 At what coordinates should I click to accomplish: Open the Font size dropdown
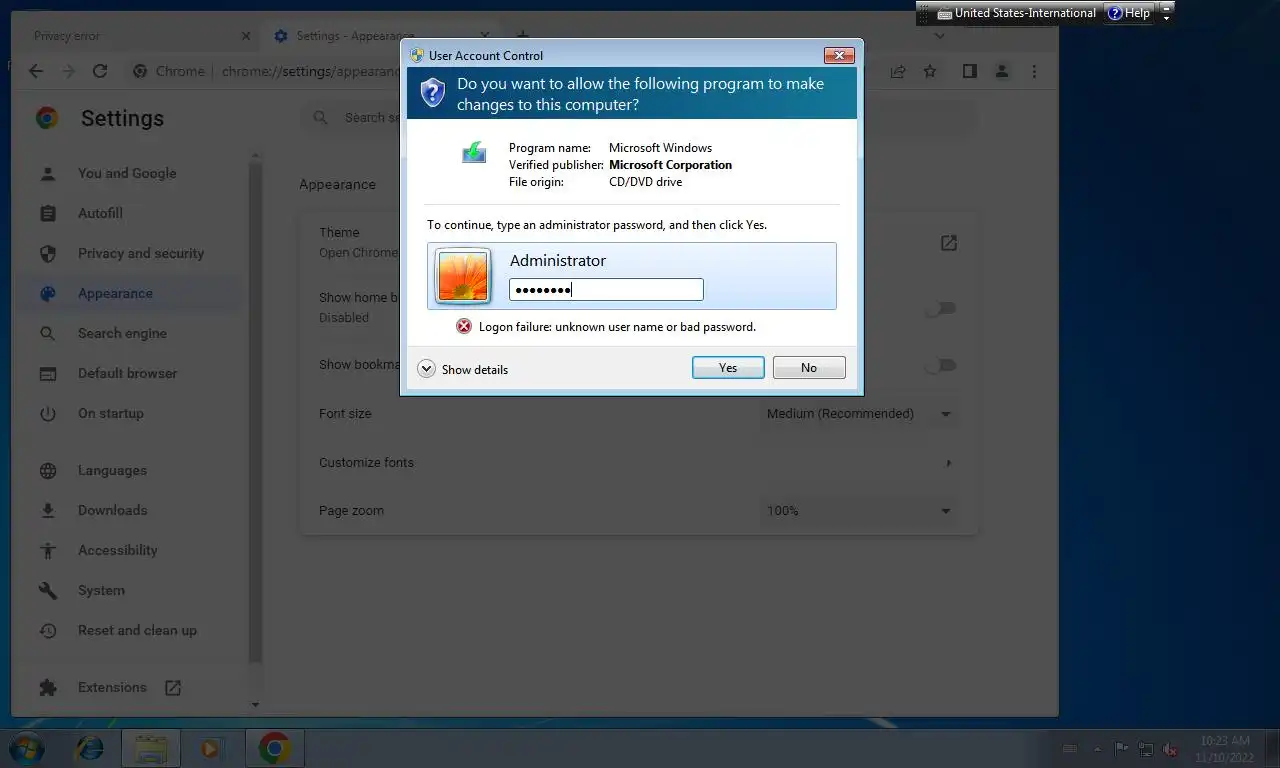[861, 414]
